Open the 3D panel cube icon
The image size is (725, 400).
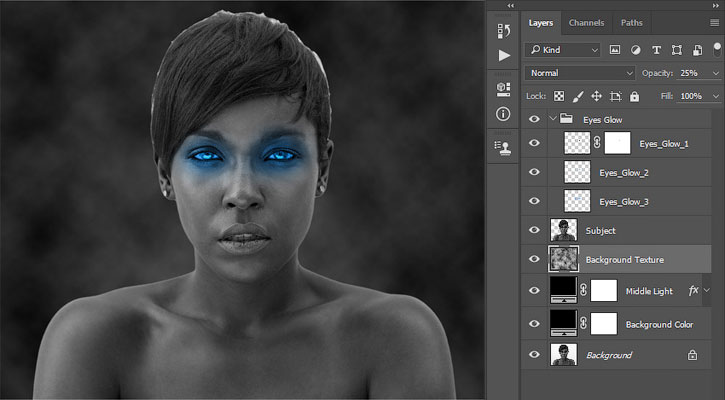[x=504, y=89]
